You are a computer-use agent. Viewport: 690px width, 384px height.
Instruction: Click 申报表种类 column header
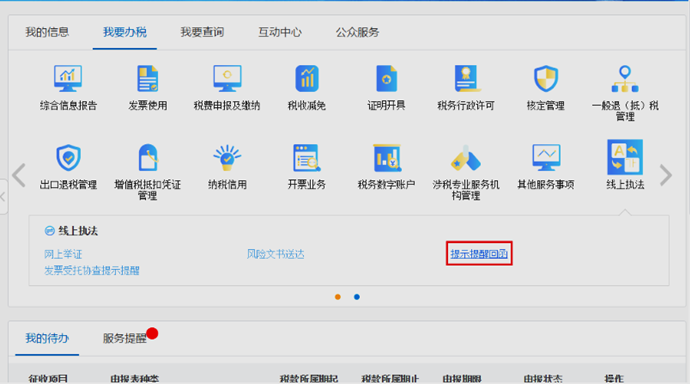click(x=135, y=378)
